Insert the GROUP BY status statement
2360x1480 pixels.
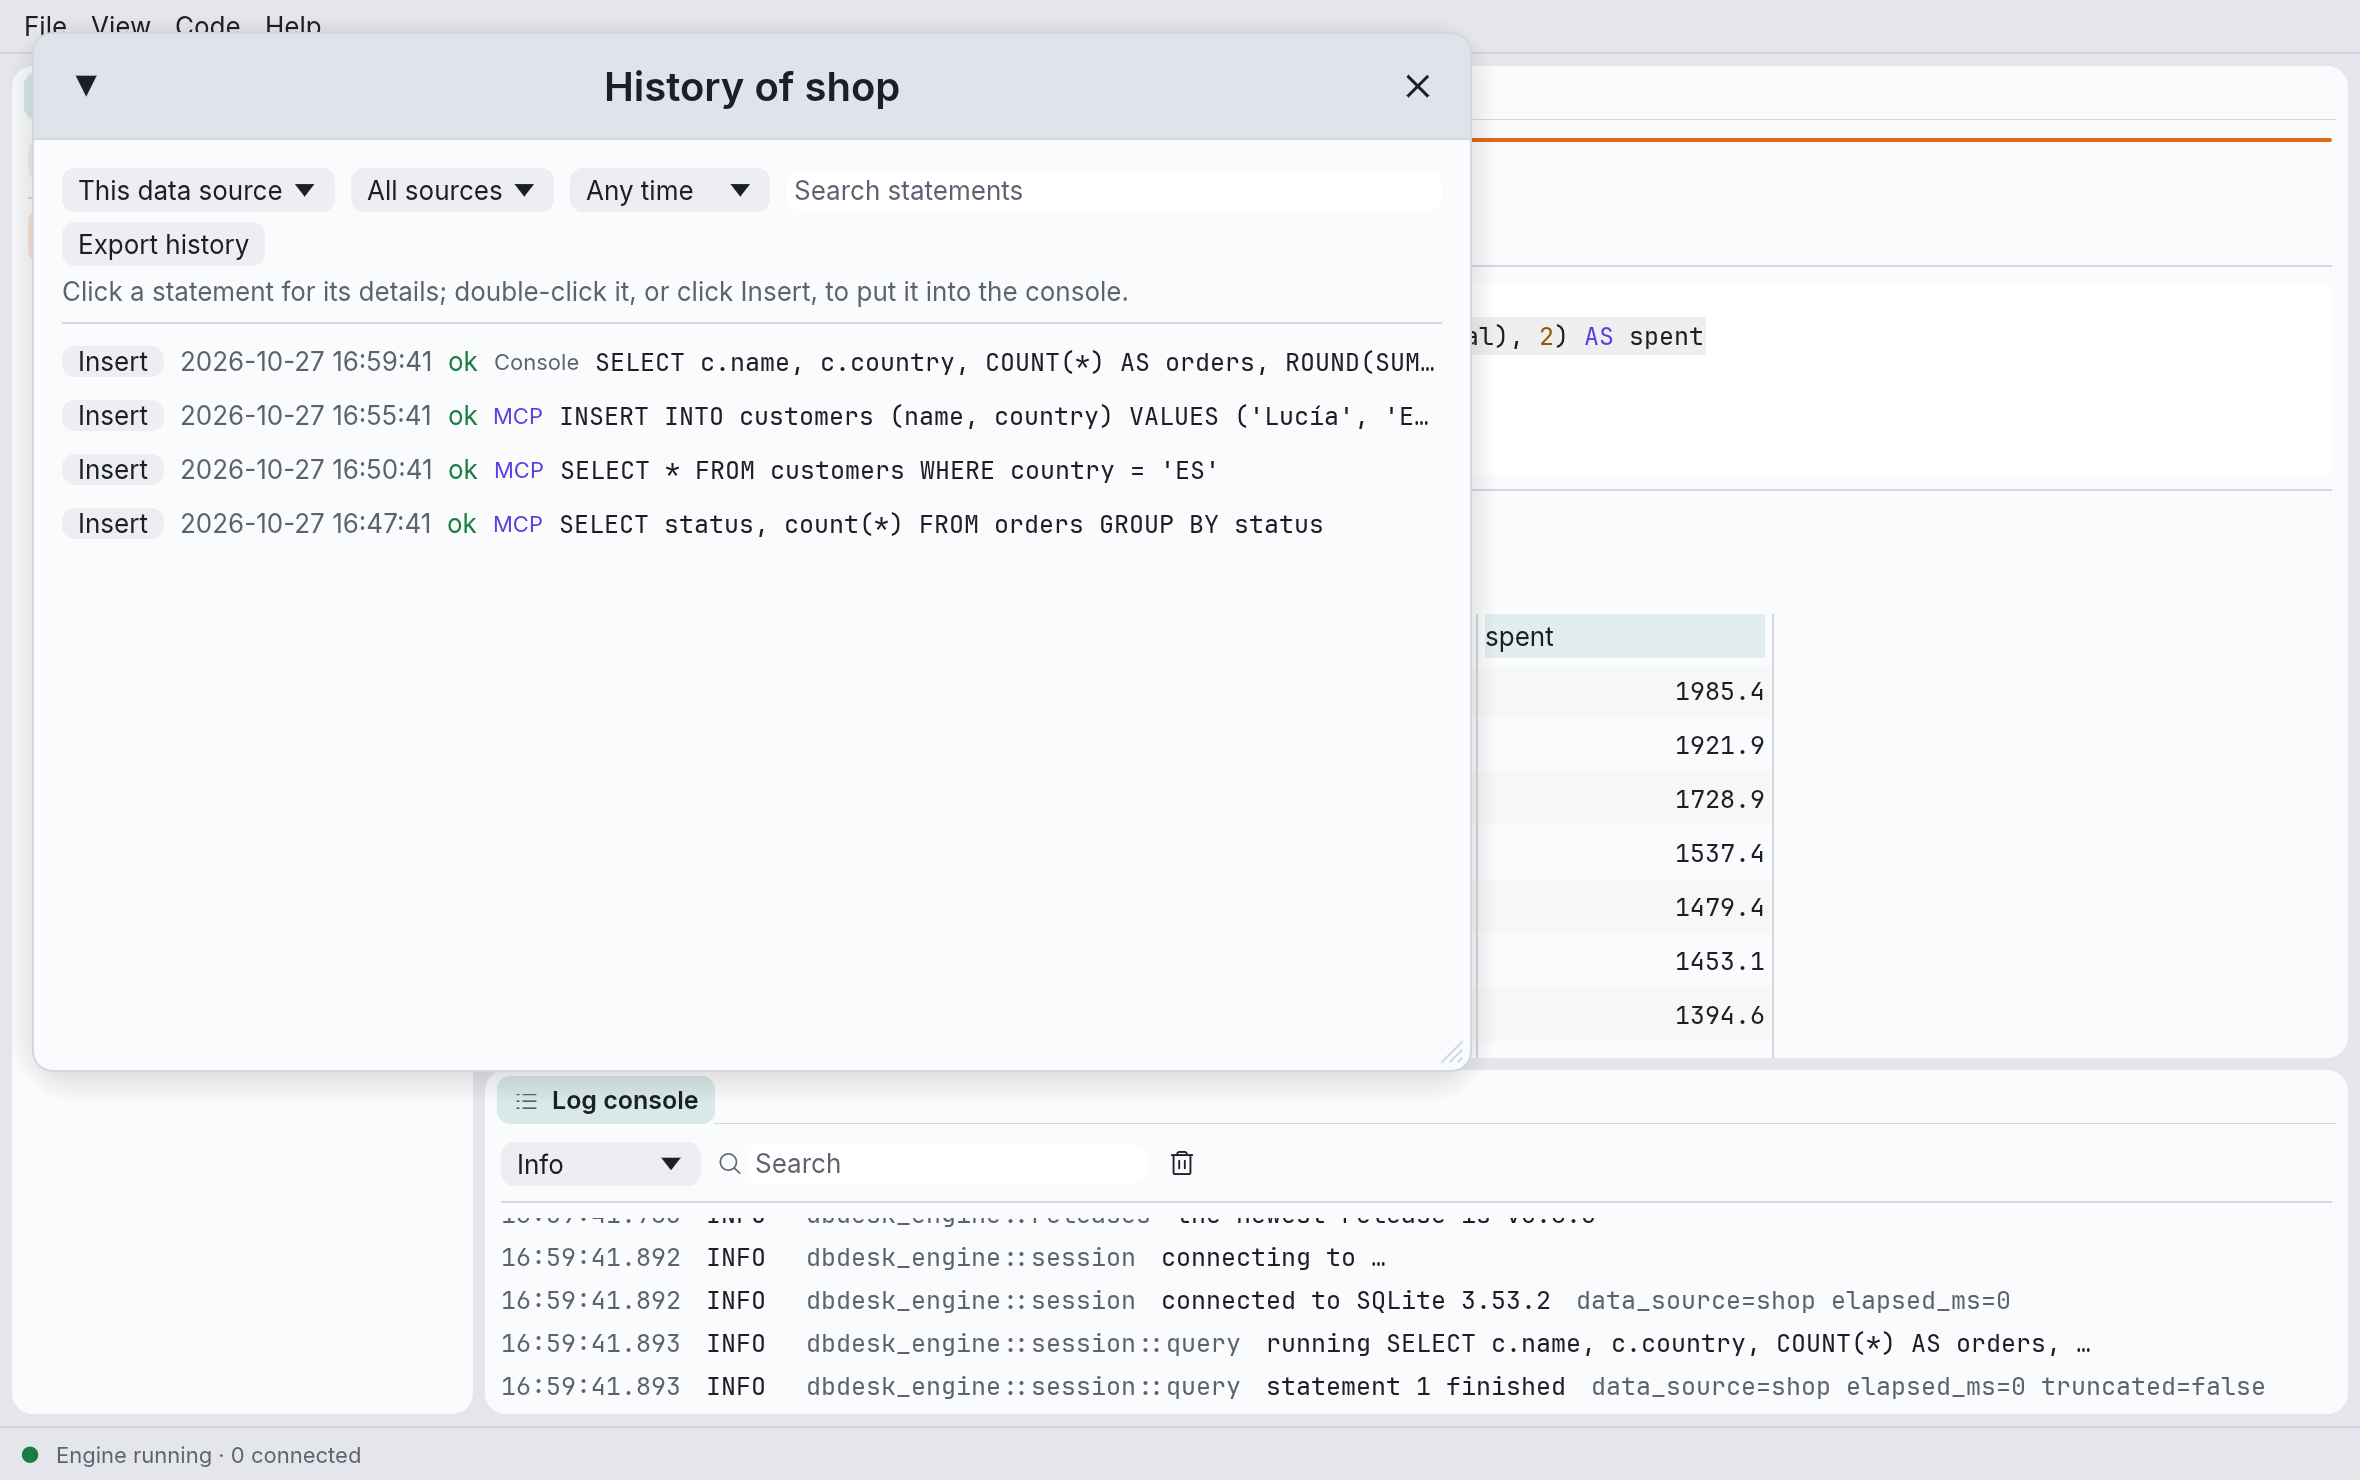pyautogui.click(x=113, y=524)
